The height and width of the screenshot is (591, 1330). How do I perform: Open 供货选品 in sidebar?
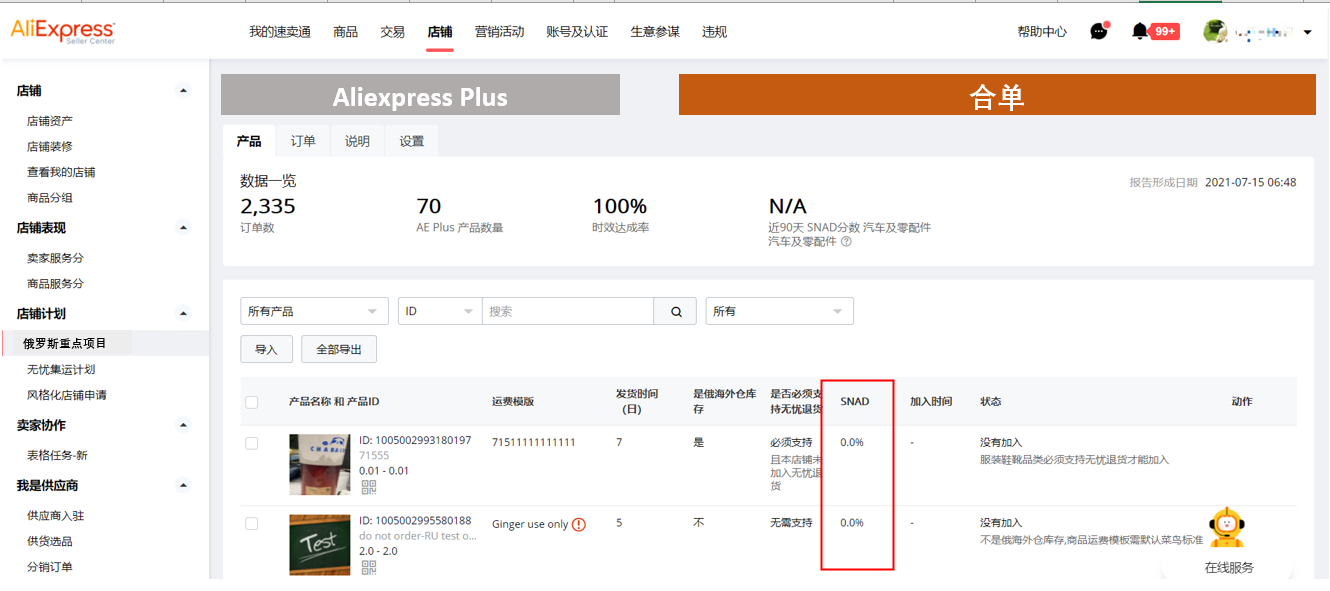[x=50, y=542]
